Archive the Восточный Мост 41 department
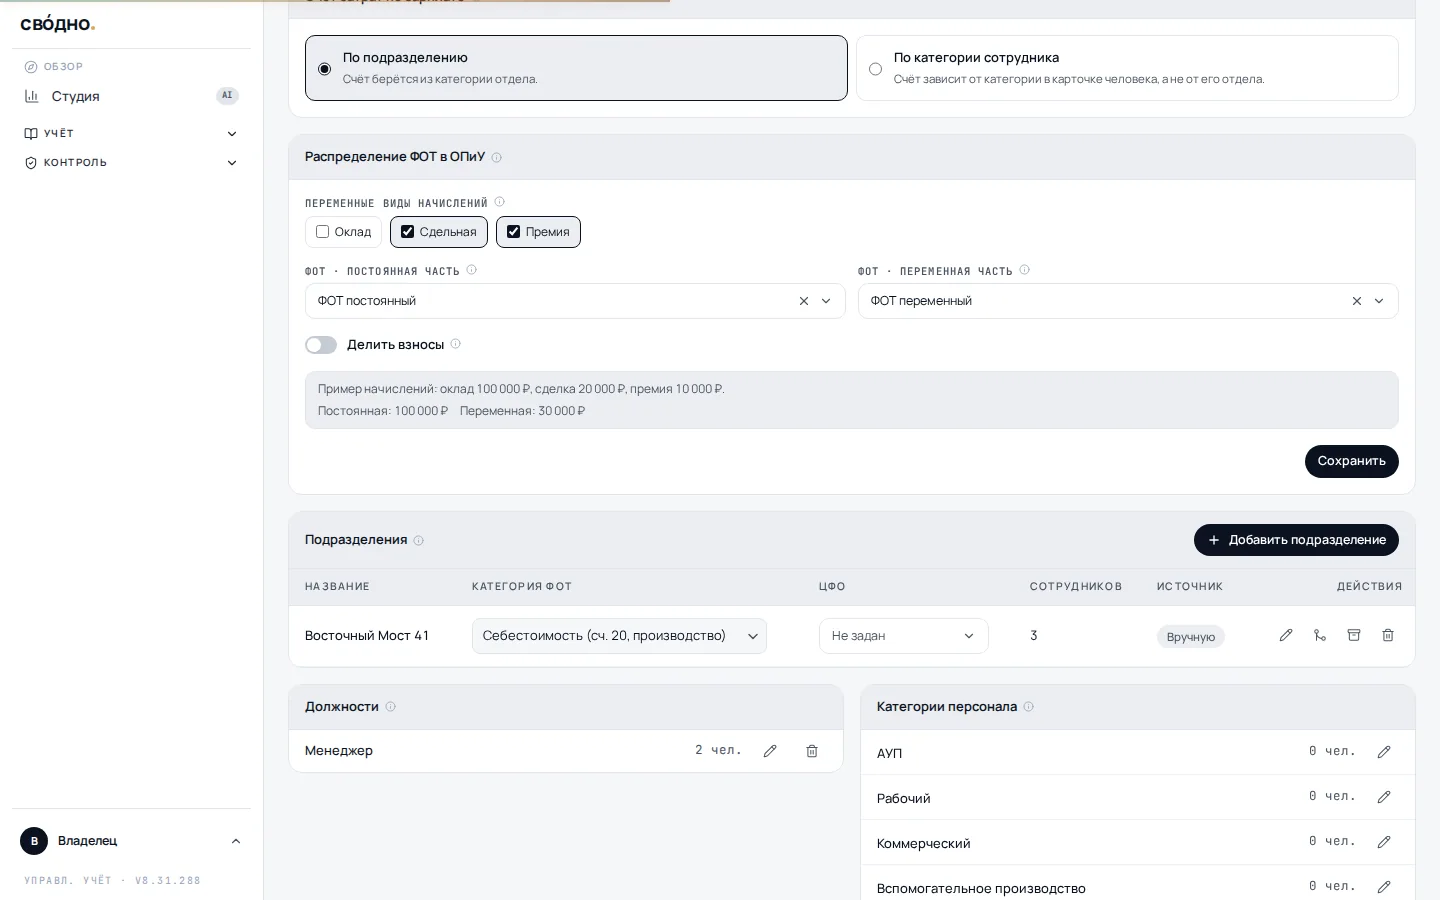The image size is (1440, 900). coord(1354,635)
